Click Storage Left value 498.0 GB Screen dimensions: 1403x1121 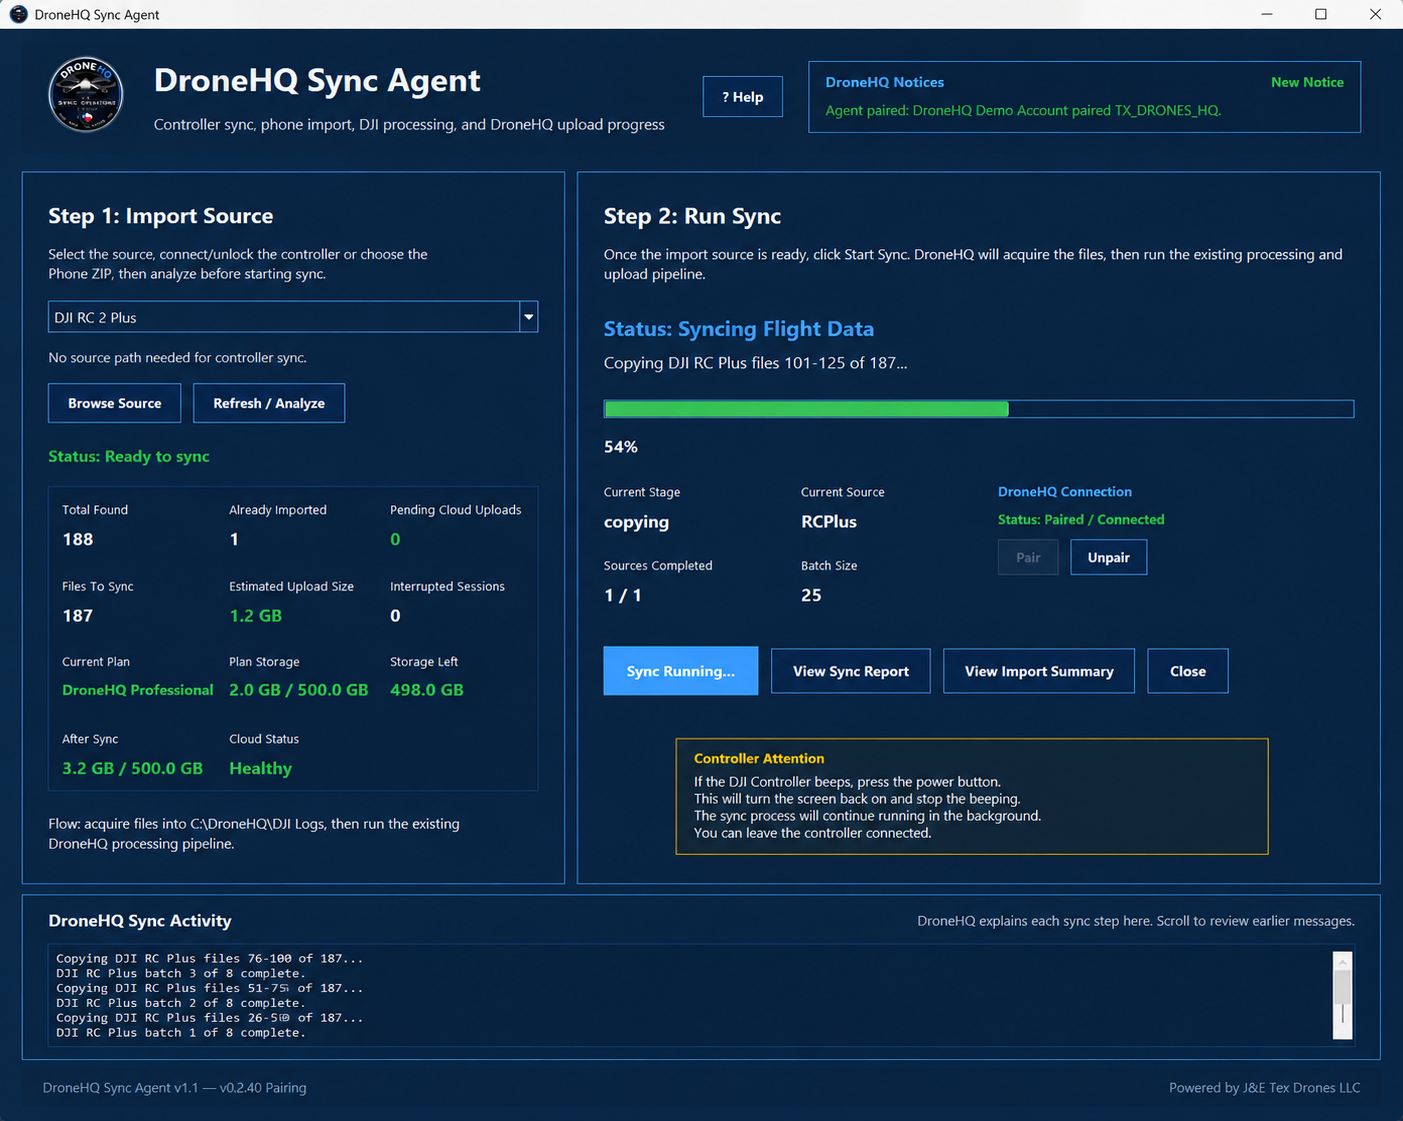coord(427,690)
